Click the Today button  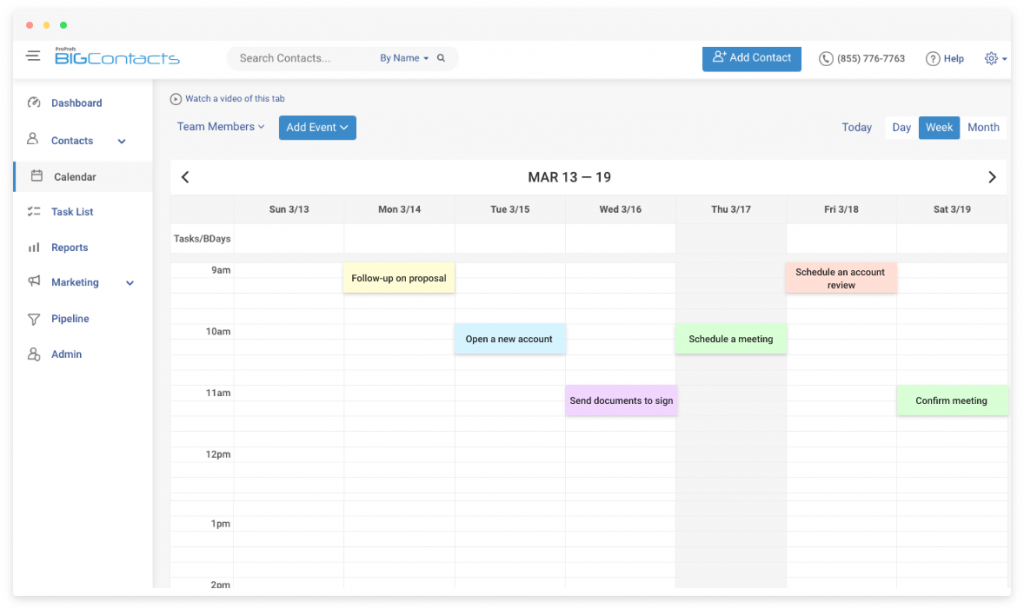pos(856,127)
